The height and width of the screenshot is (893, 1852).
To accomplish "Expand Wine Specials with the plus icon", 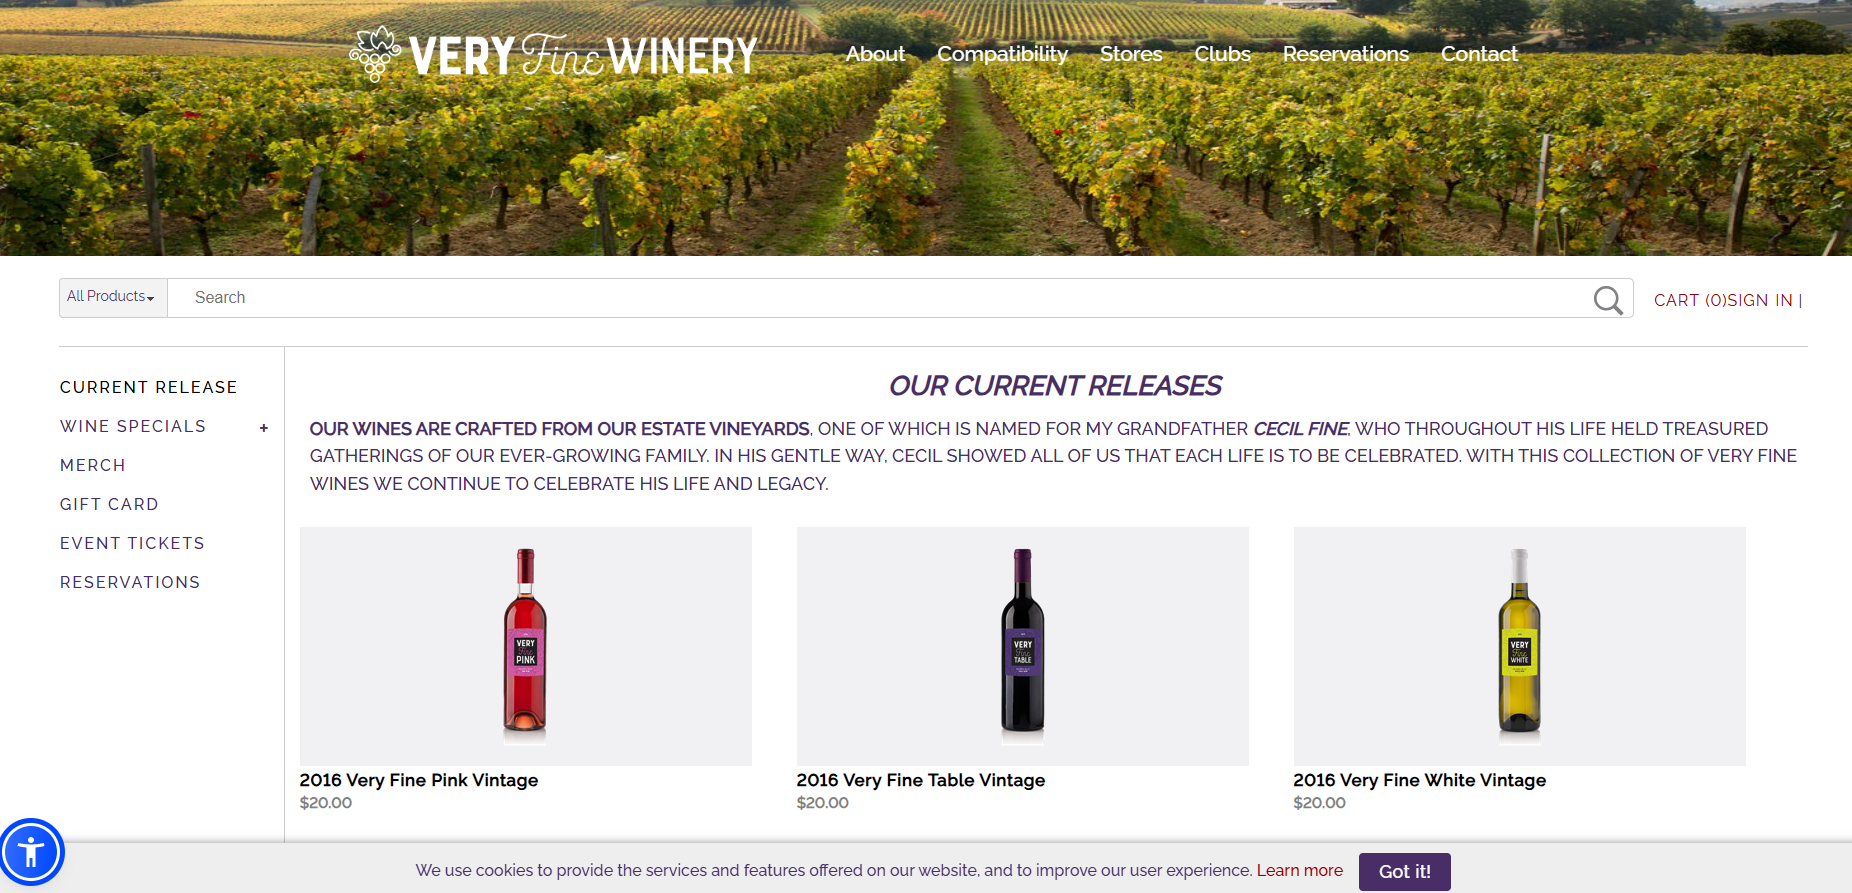I will tap(264, 428).
